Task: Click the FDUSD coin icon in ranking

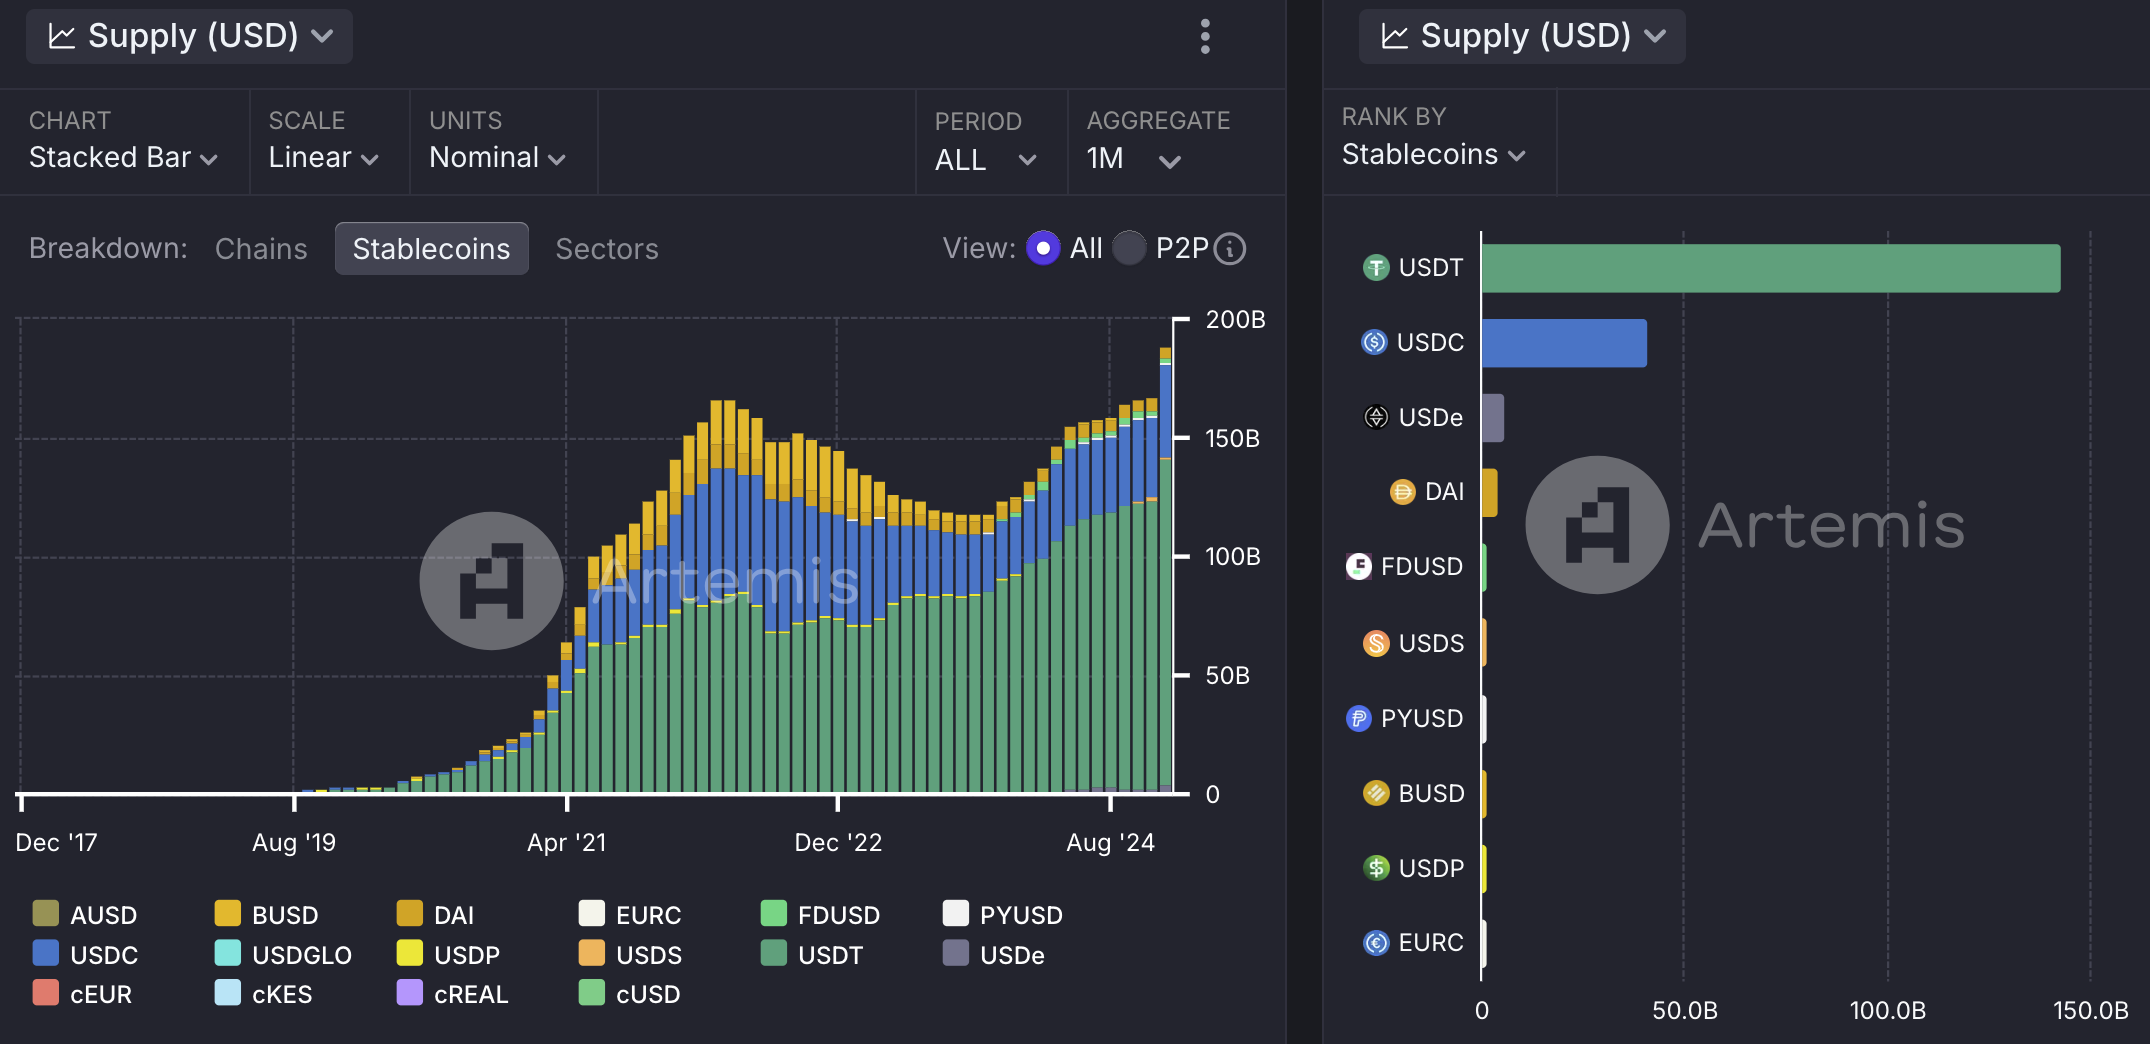Action: point(1359,567)
